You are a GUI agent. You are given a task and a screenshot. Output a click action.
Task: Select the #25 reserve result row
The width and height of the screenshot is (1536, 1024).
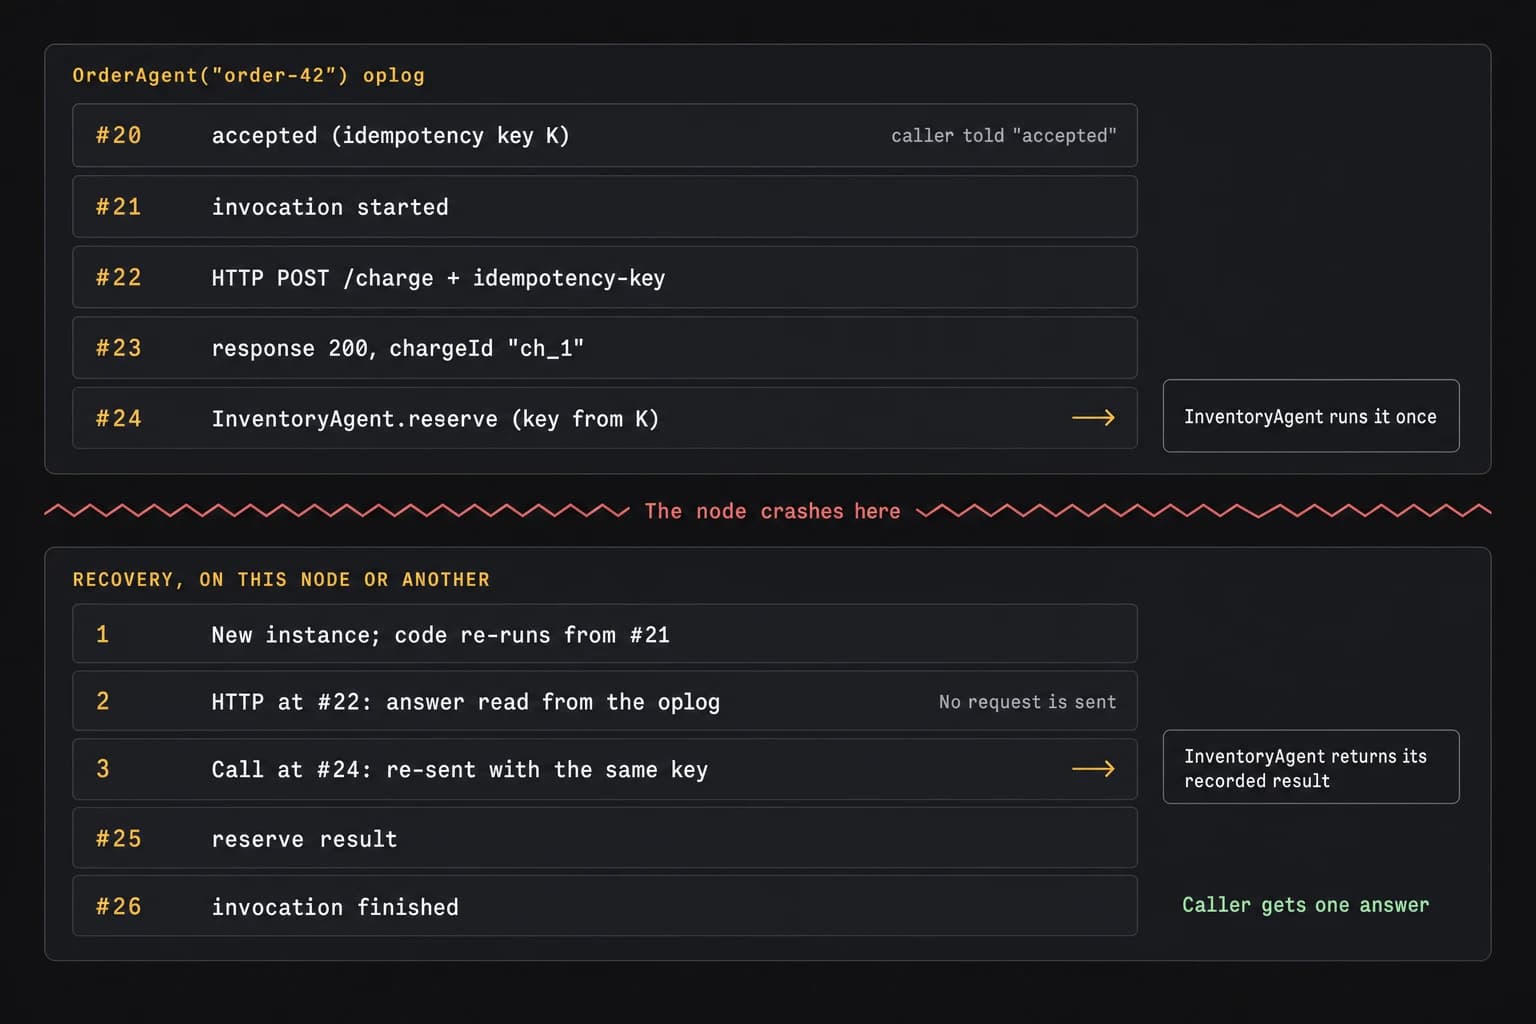[604, 838]
